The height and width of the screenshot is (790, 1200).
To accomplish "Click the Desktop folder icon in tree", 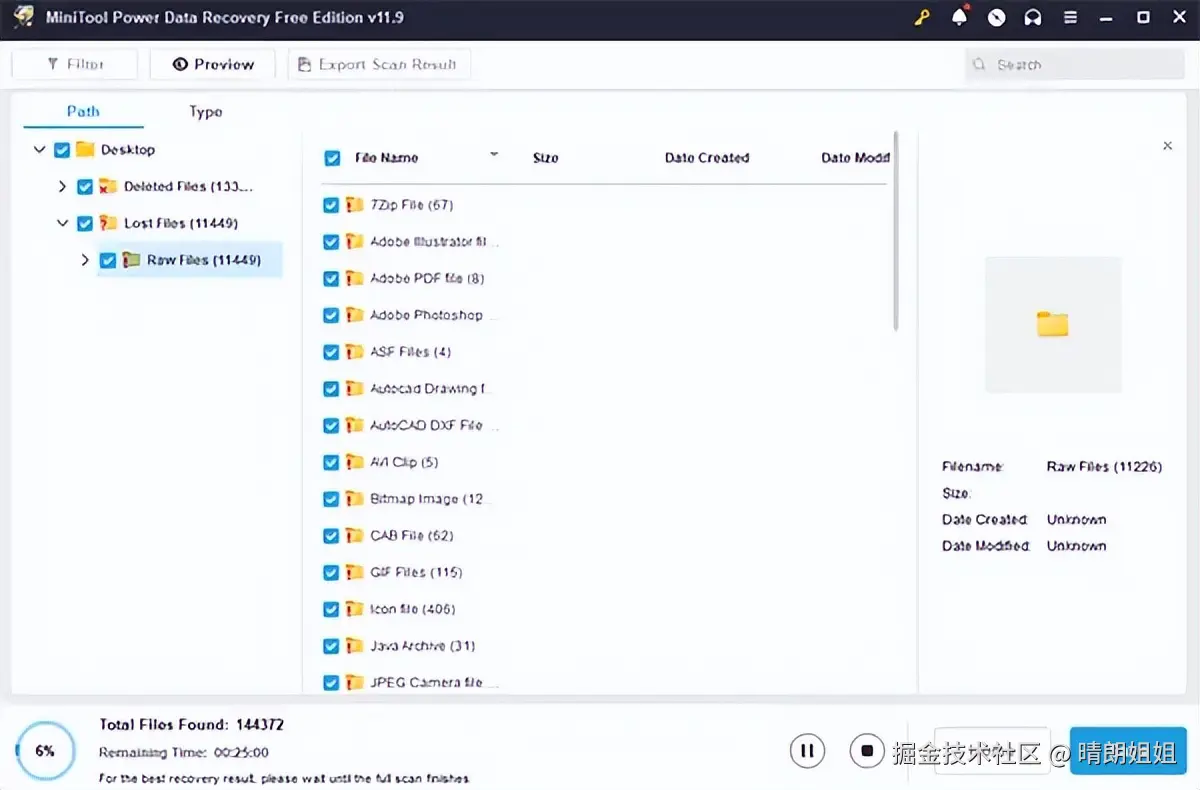I will 85,149.
